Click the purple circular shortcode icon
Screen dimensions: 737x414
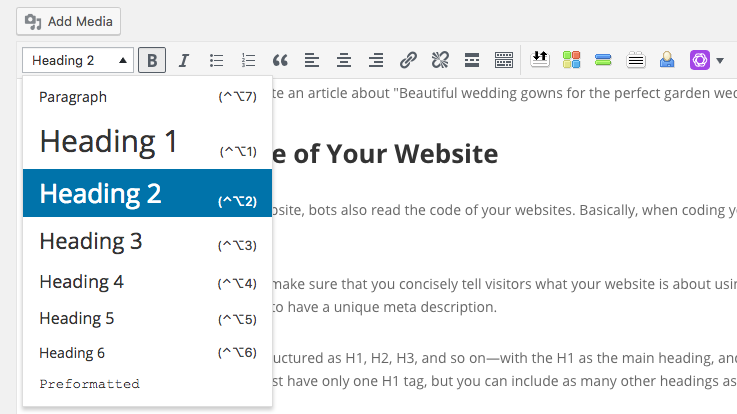coord(699,60)
